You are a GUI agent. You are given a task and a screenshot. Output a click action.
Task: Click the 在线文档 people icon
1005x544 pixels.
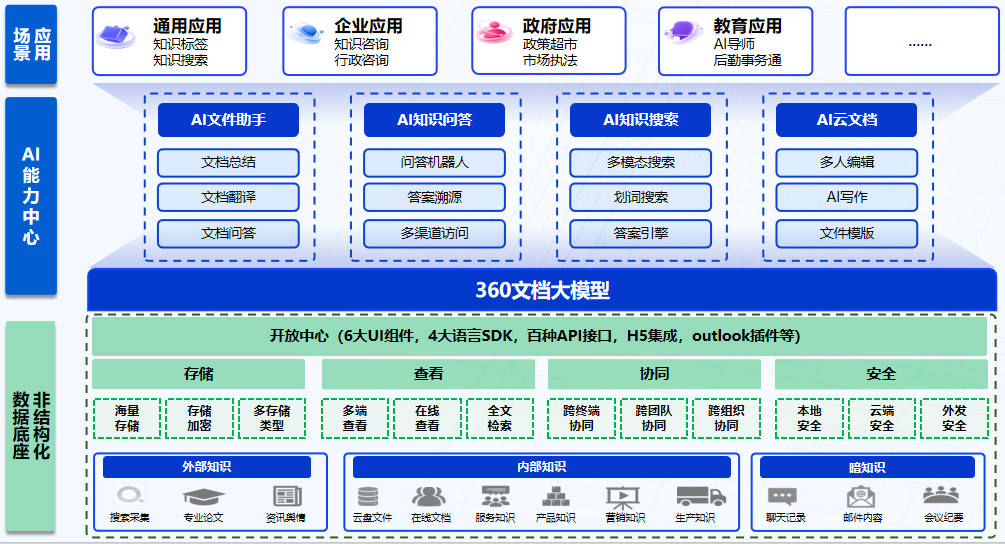[429, 497]
